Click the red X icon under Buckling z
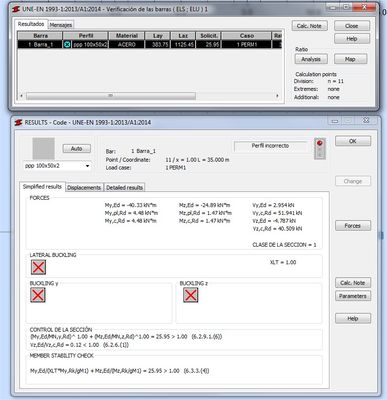This screenshot has height=400, width=387. [x=191, y=295]
